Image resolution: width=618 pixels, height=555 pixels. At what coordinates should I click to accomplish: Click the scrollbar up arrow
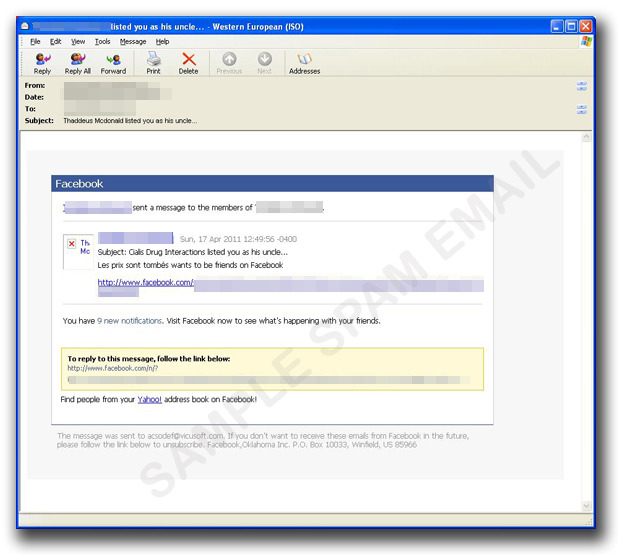tap(586, 137)
